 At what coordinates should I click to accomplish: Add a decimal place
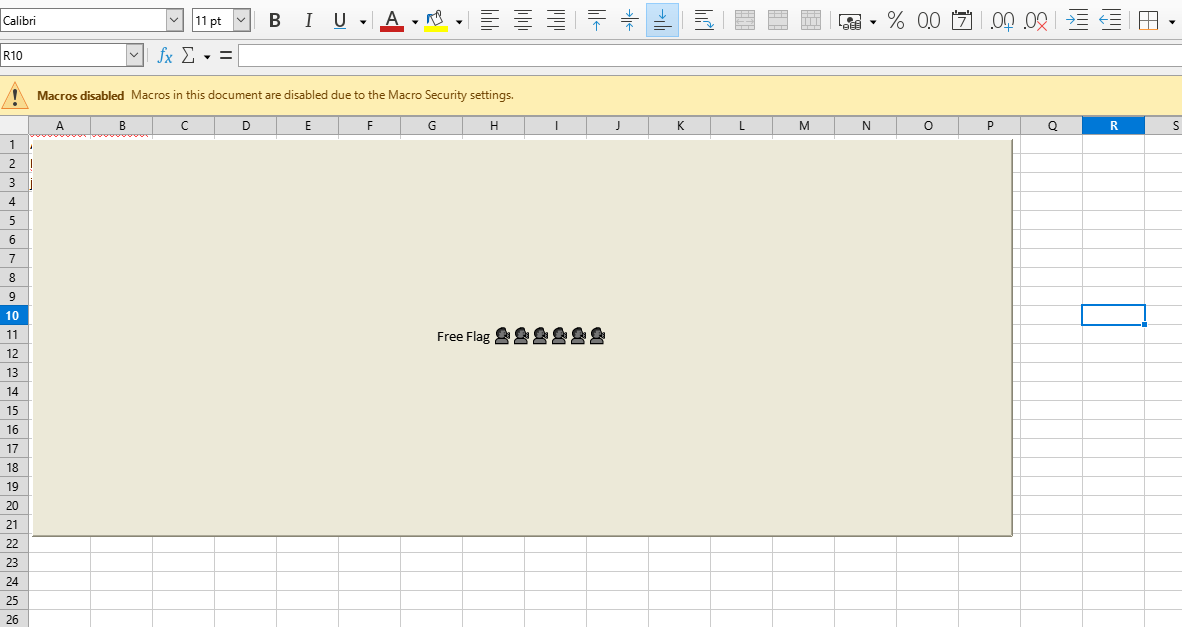[1002, 20]
